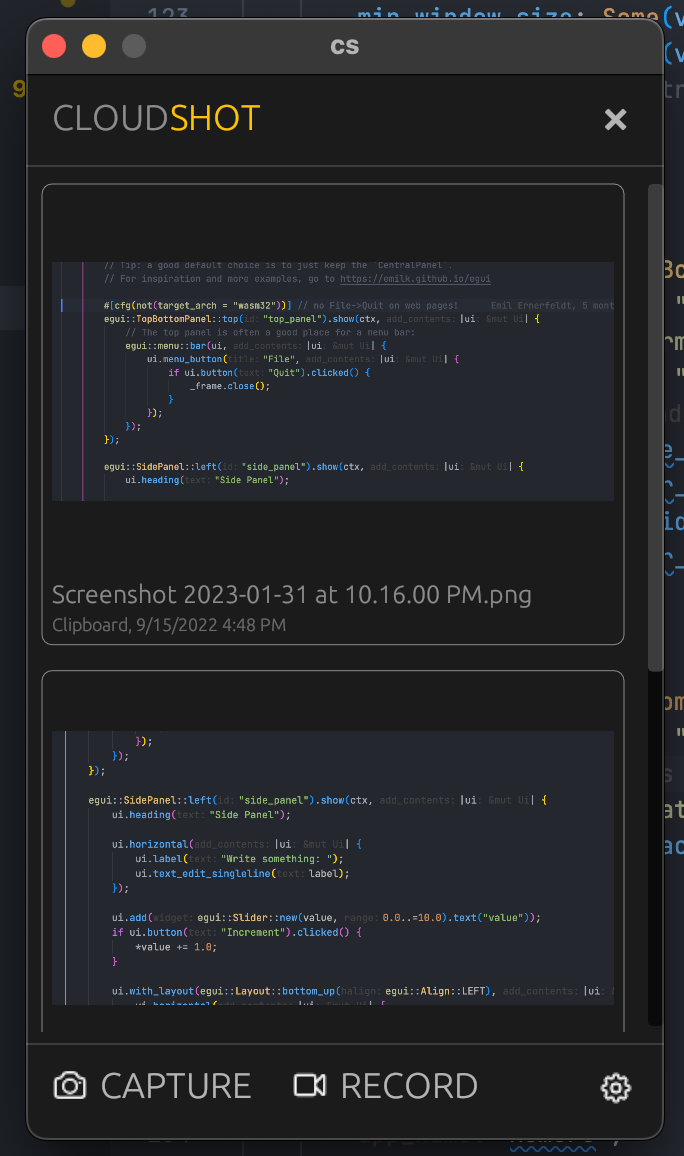Click the RECORD video button
This screenshot has height=1156, width=684.
pos(385,1086)
